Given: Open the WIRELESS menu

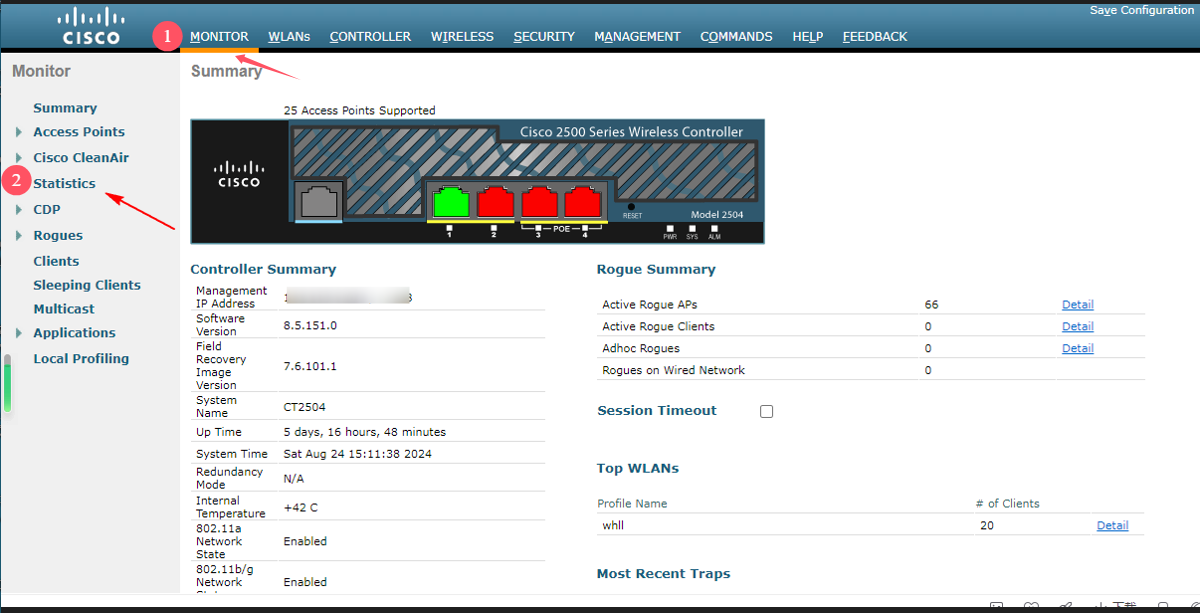Looking at the screenshot, I should 462,36.
